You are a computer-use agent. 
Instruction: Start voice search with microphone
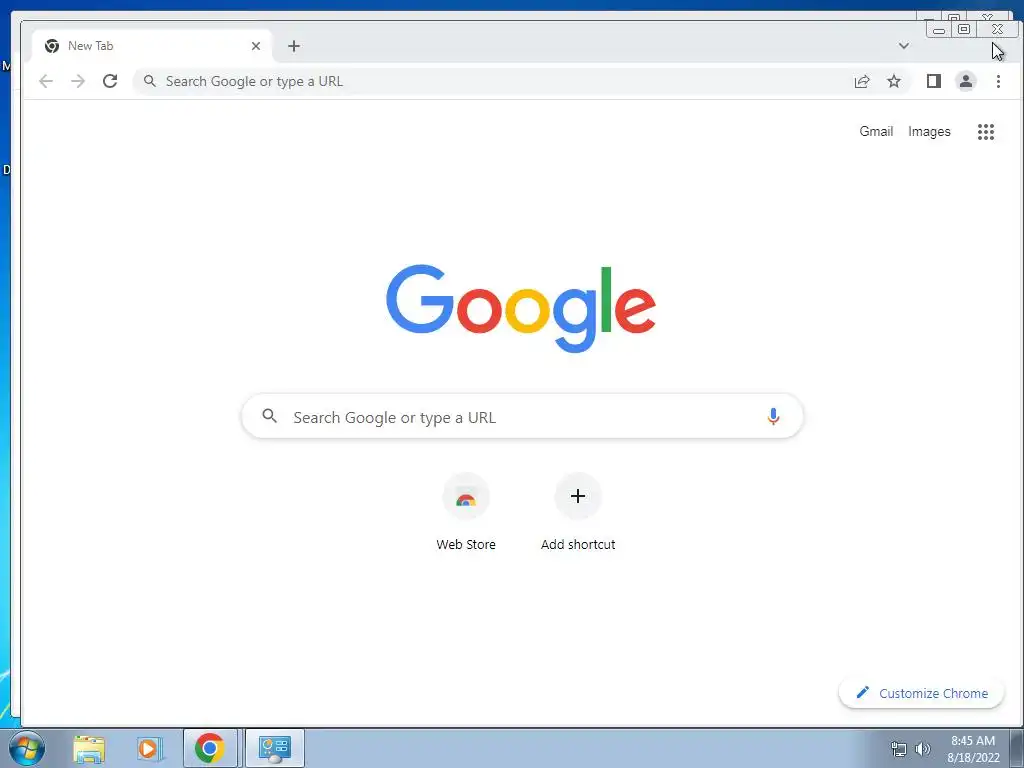click(773, 417)
